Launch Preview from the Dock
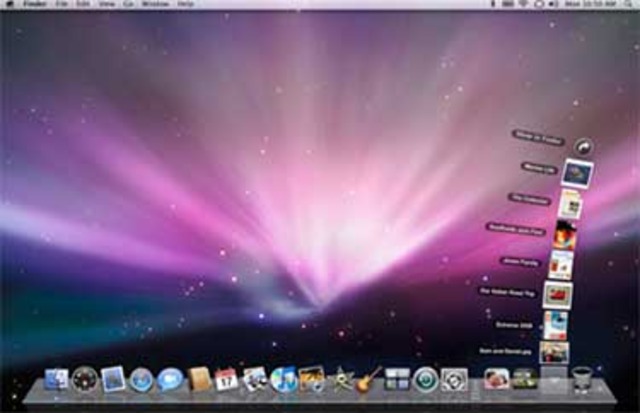This screenshot has height=413, width=640. [x=255, y=379]
